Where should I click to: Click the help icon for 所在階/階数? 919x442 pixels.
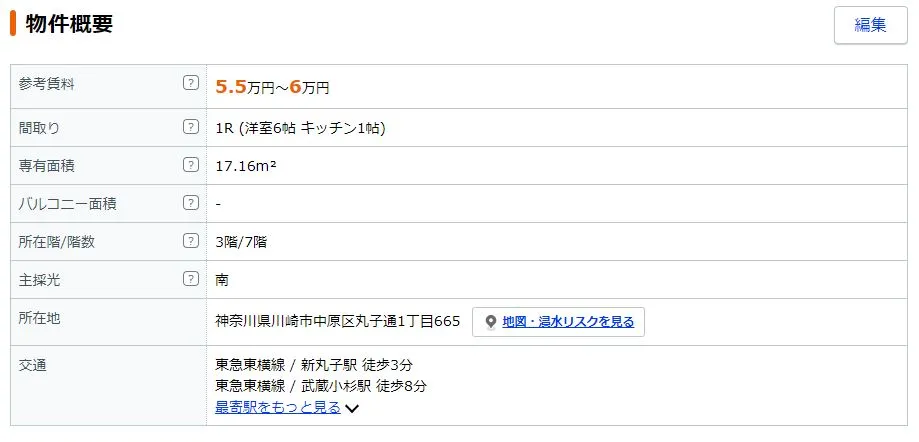191,241
